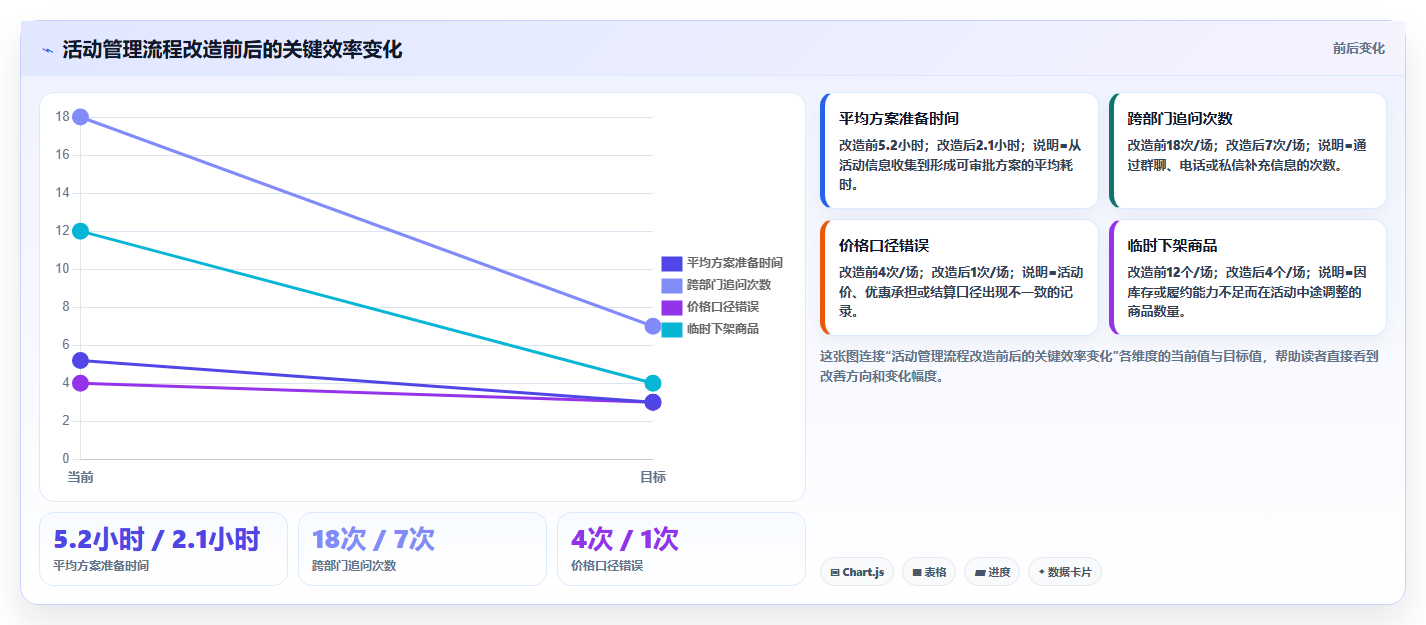Select the 4次 / 1次 stat card
Image resolution: width=1426 pixels, height=625 pixels.
click(x=681, y=549)
